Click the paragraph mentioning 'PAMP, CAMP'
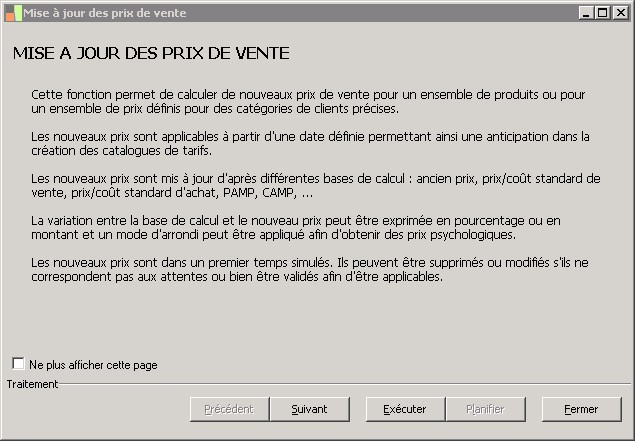The height and width of the screenshot is (441, 635). (315, 185)
